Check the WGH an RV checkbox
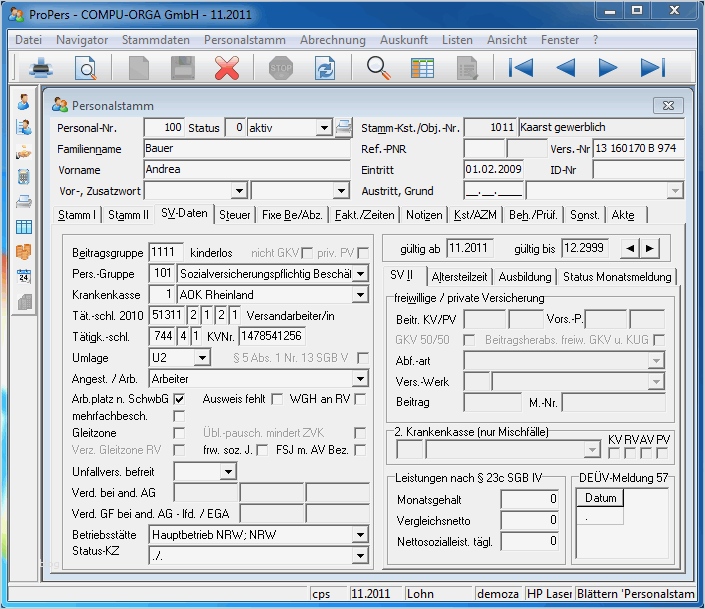705x609 pixels. (360, 399)
